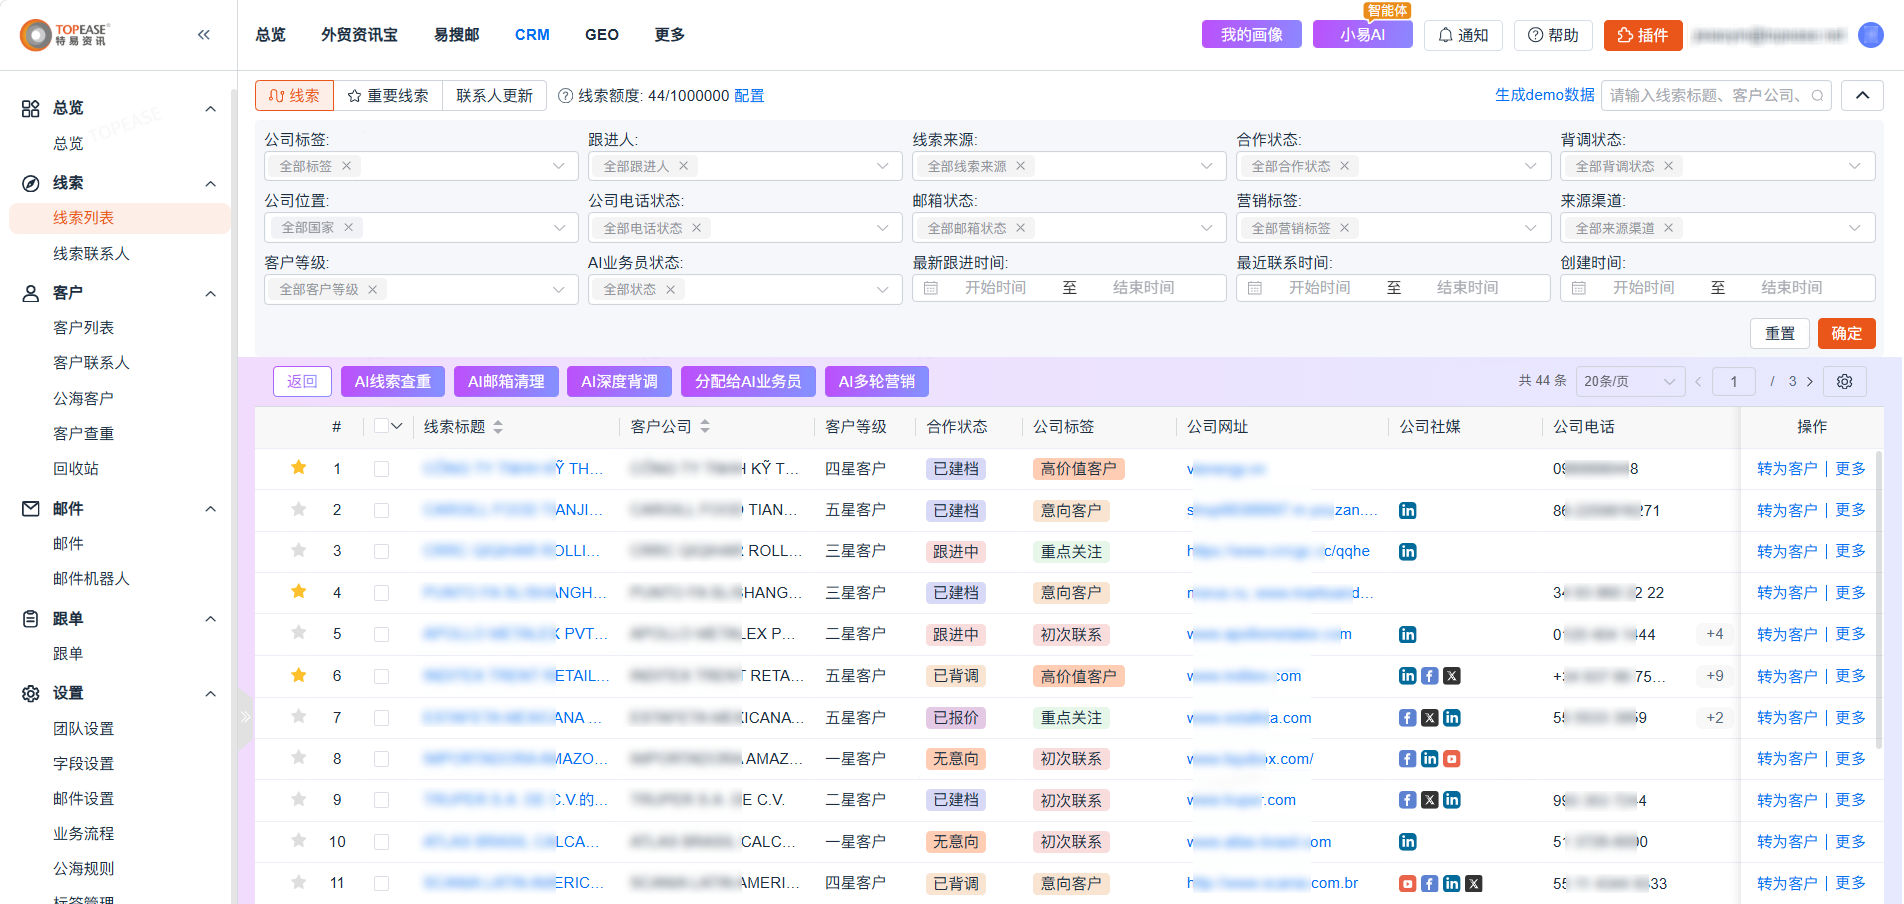Click the AI线索查重 button
Viewport: 1904px width, 904px height.
(x=393, y=381)
